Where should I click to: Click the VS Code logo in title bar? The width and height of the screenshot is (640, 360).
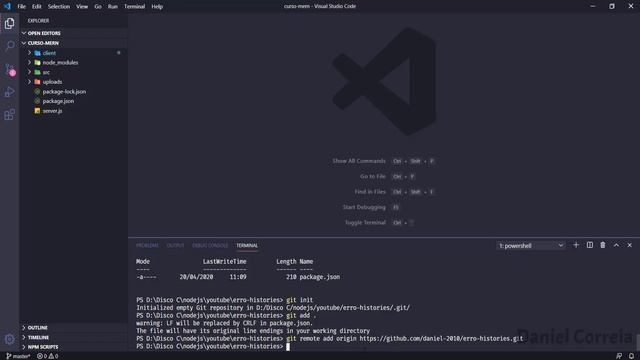(x=7, y=6)
